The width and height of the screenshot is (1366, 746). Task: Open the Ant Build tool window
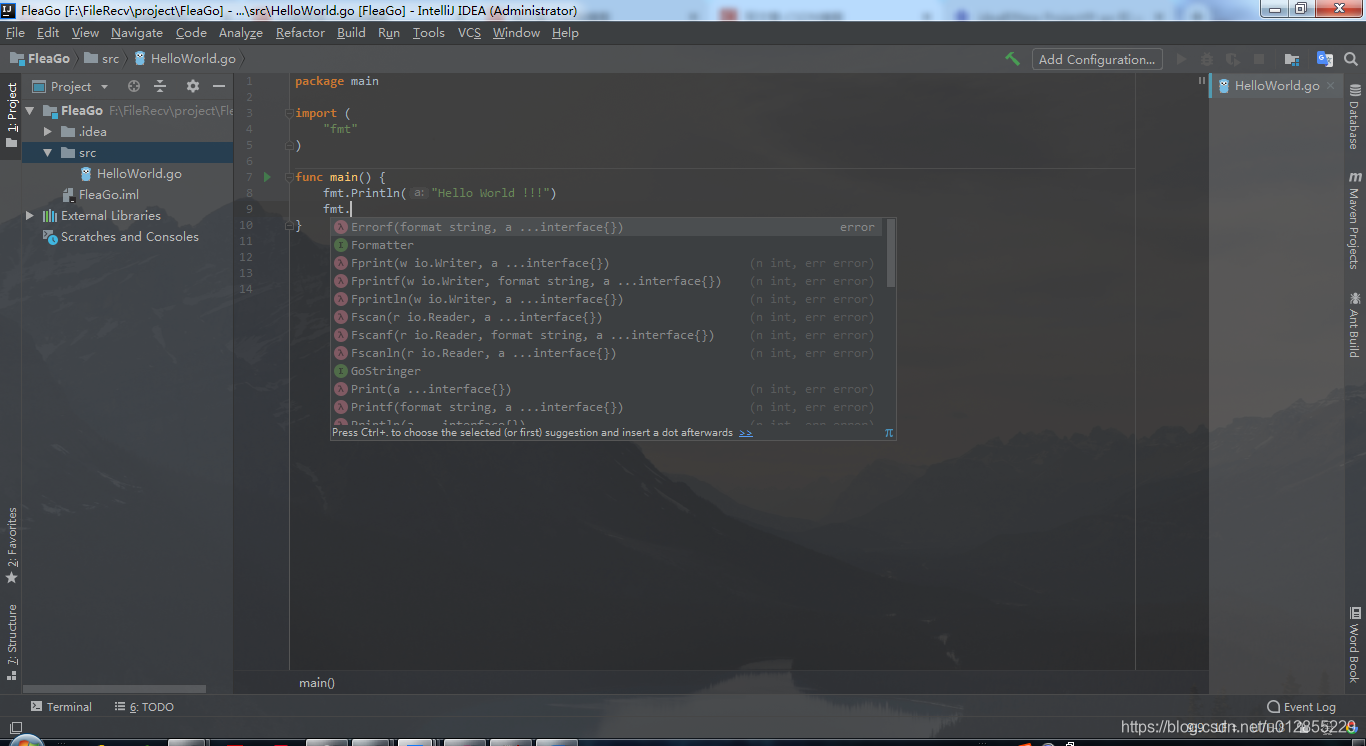(x=1355, y=324)
